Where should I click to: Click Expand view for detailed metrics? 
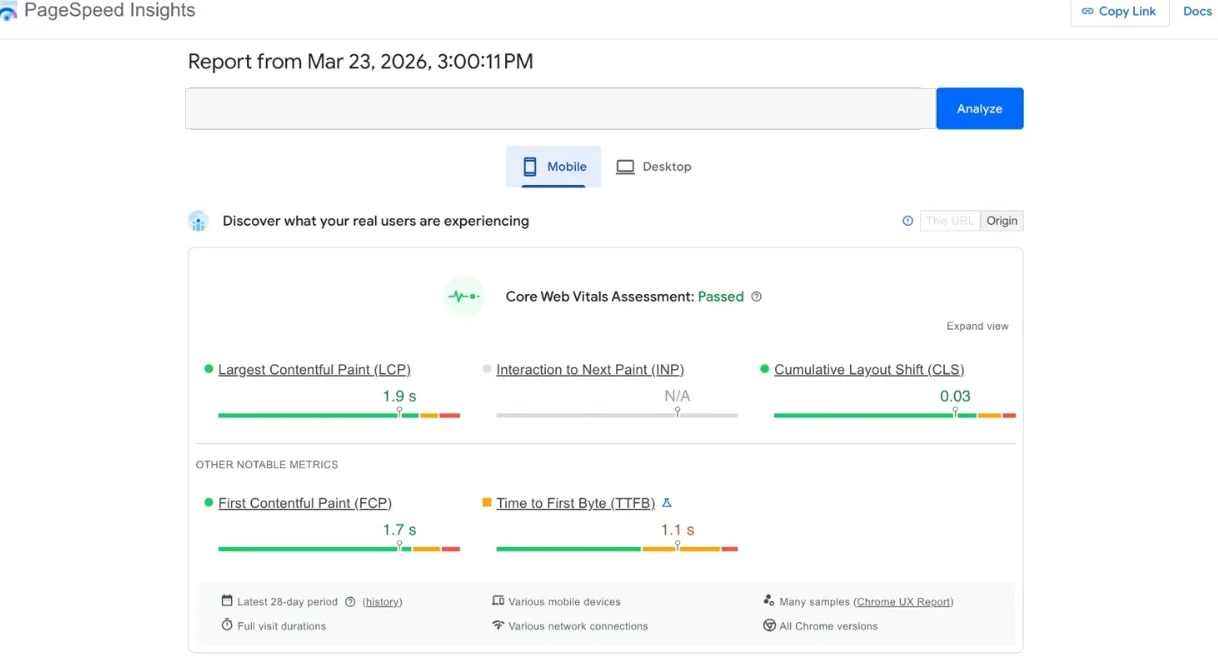click(x=977, y=326)
